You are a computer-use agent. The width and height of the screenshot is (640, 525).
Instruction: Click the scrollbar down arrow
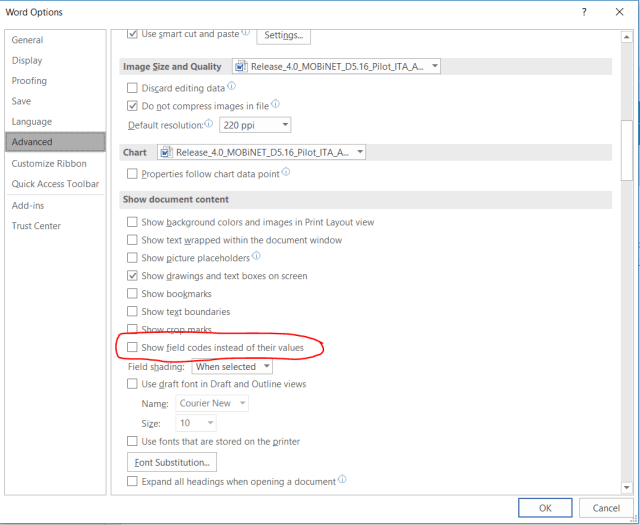[x=627, y=487]
